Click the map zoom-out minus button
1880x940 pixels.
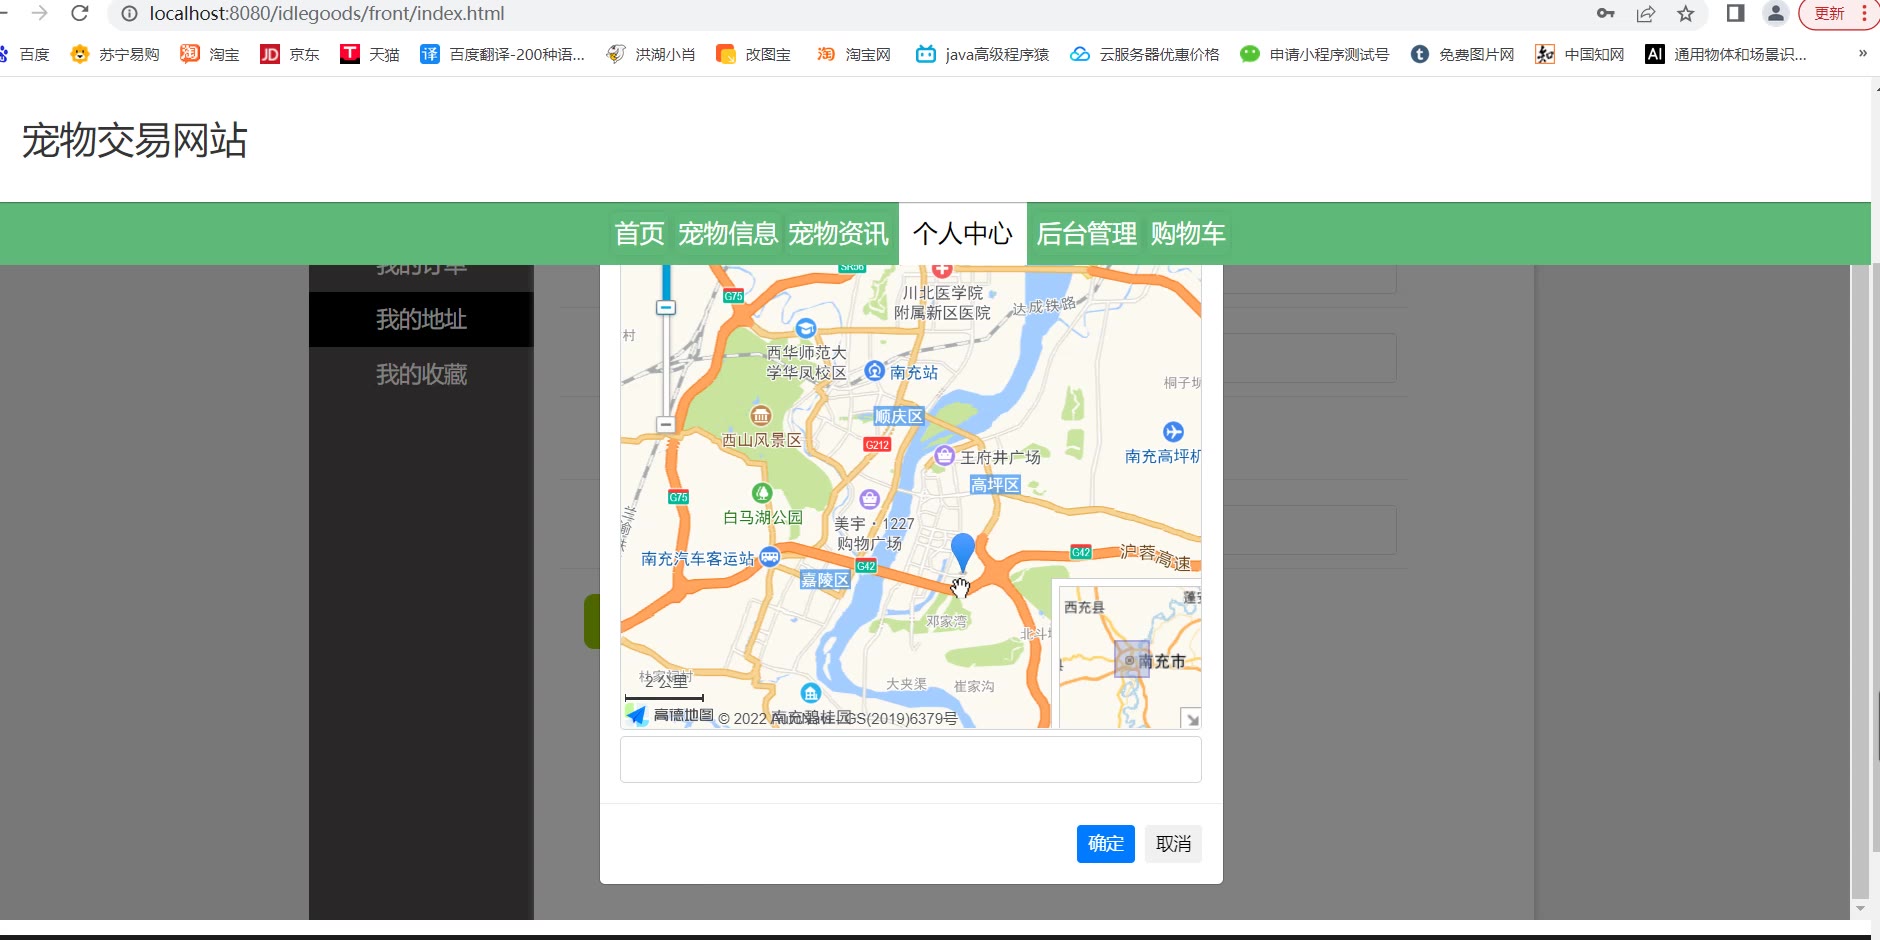pyautogui.click(x=666, y=425)
